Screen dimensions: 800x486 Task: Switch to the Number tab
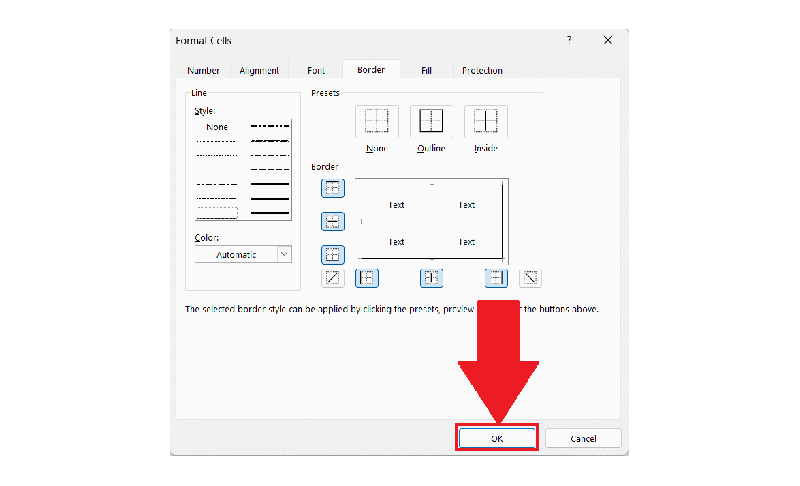[203, 70]
